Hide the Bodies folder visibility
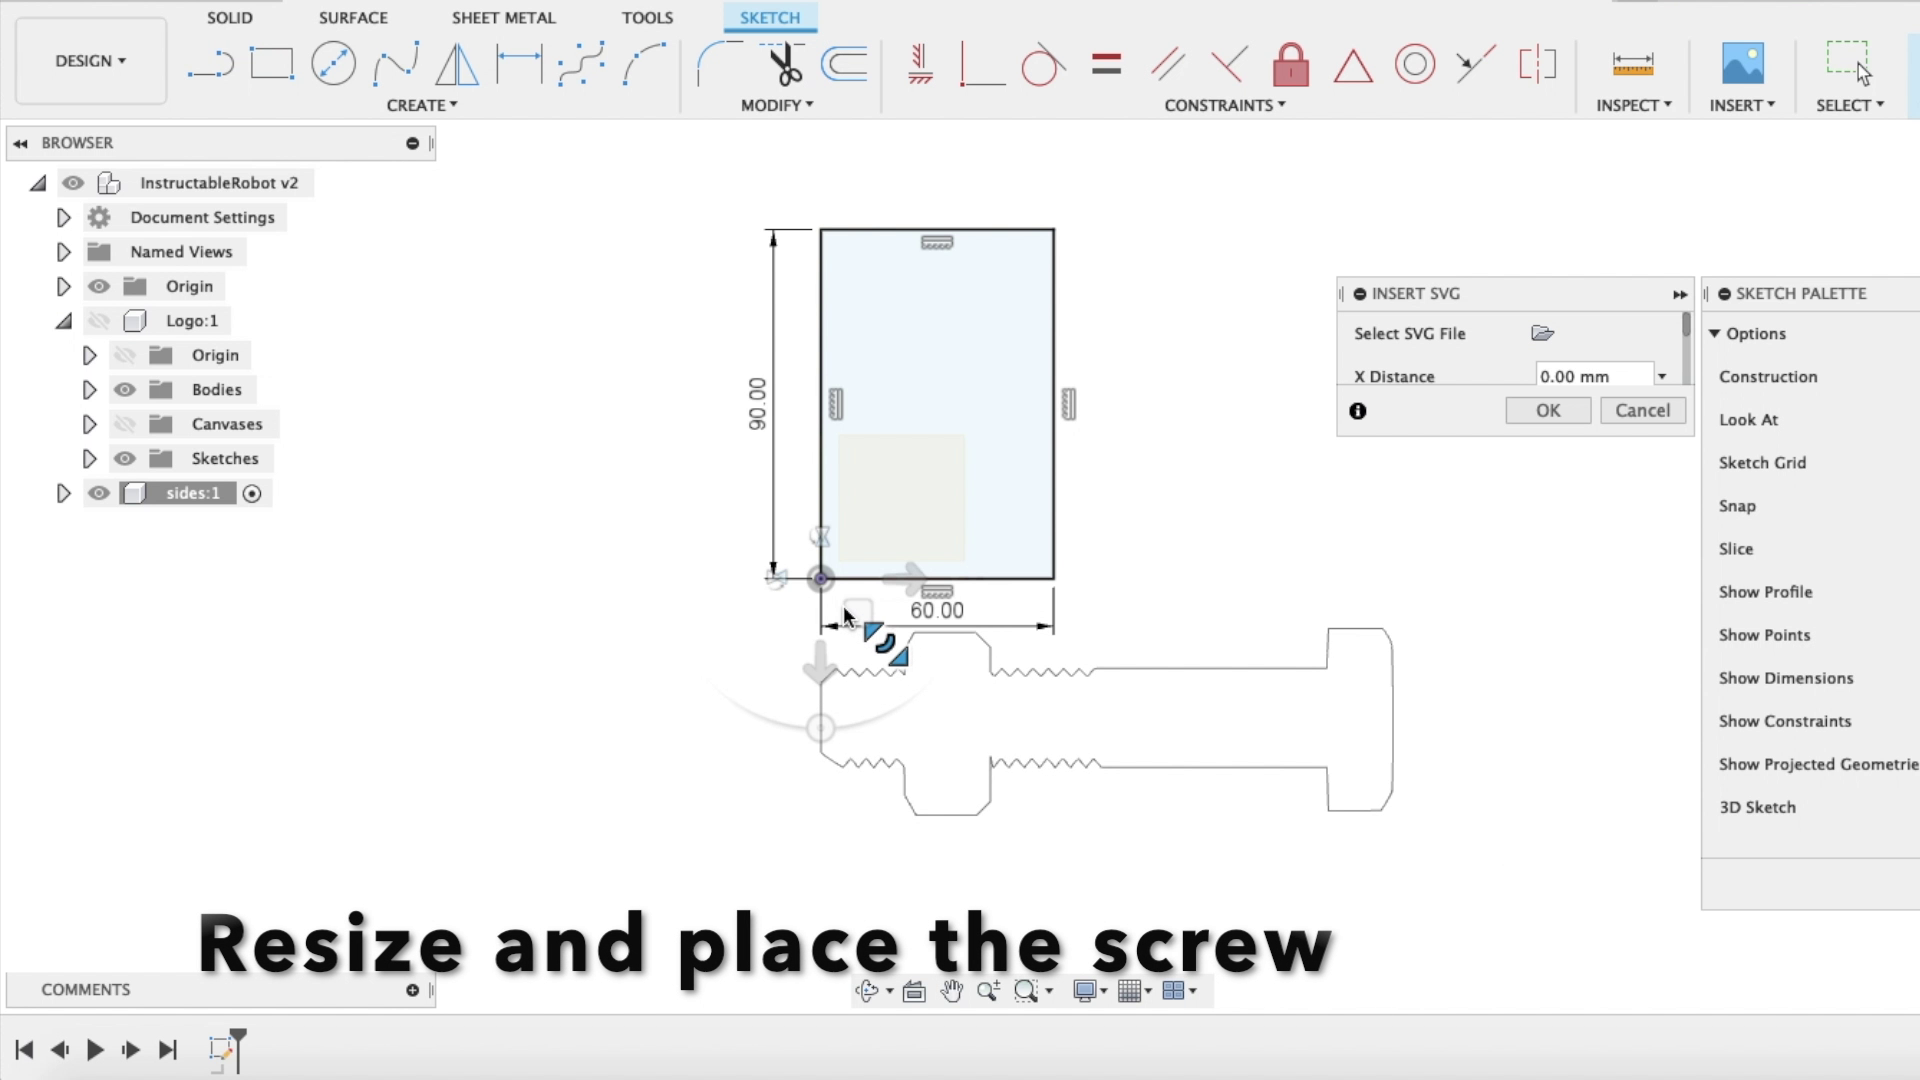The image size is (1920, 1080). click(x=124, y=390)
